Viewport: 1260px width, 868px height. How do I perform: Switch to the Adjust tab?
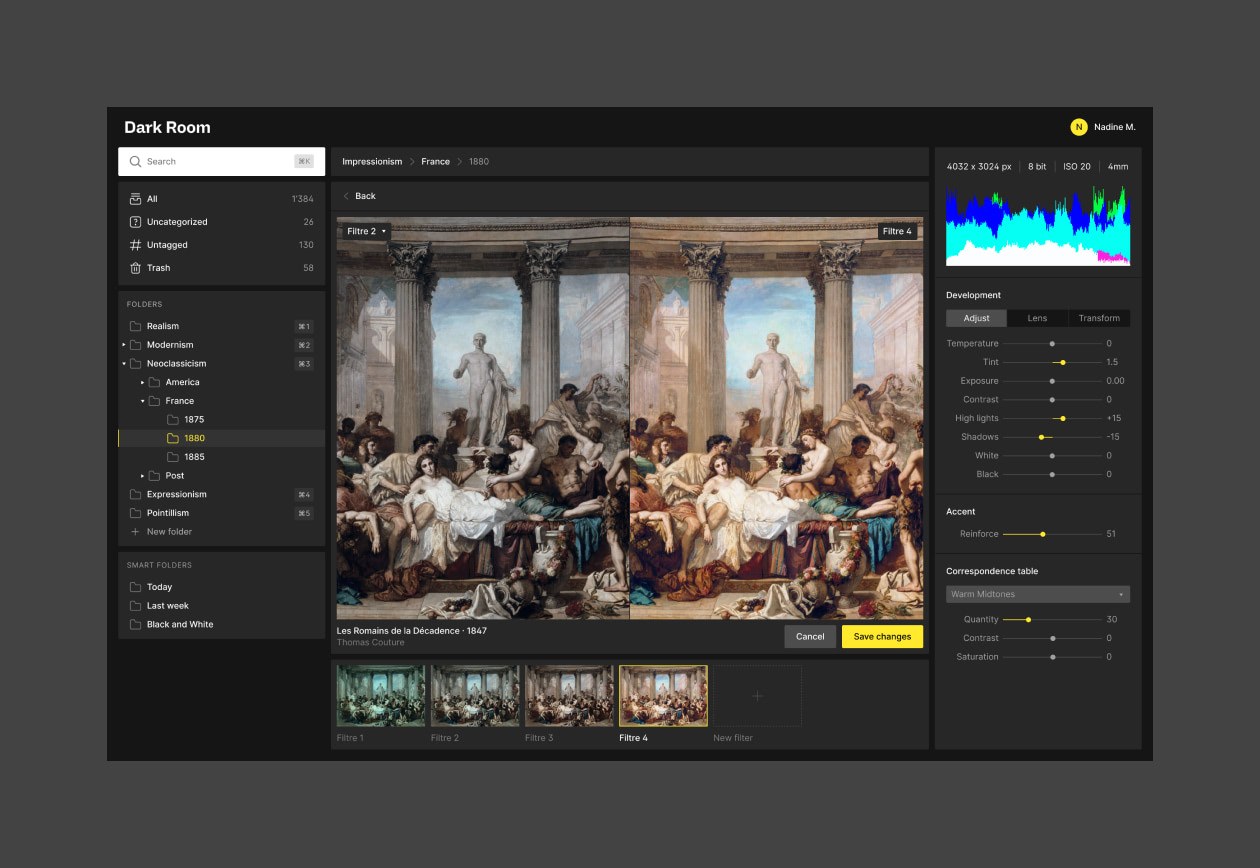point(977,318)
